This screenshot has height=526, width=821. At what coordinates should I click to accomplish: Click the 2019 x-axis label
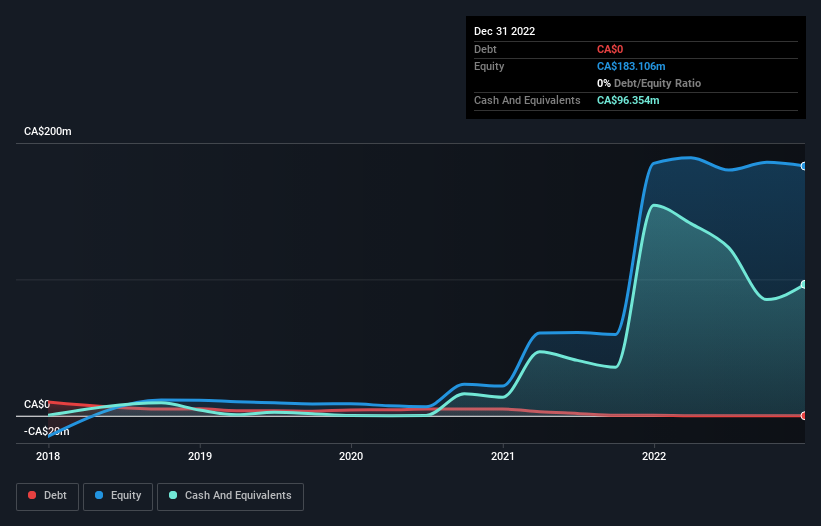(x=200, y=456)
